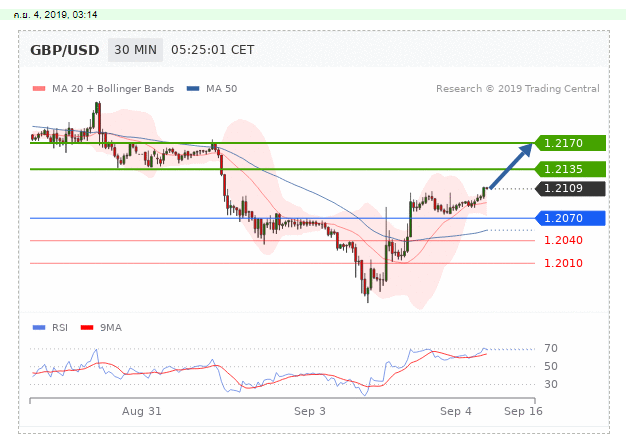Viewport: 626px width, 447px height.
Task: Click the 1.2010 support level value
Action: (563, 263)
